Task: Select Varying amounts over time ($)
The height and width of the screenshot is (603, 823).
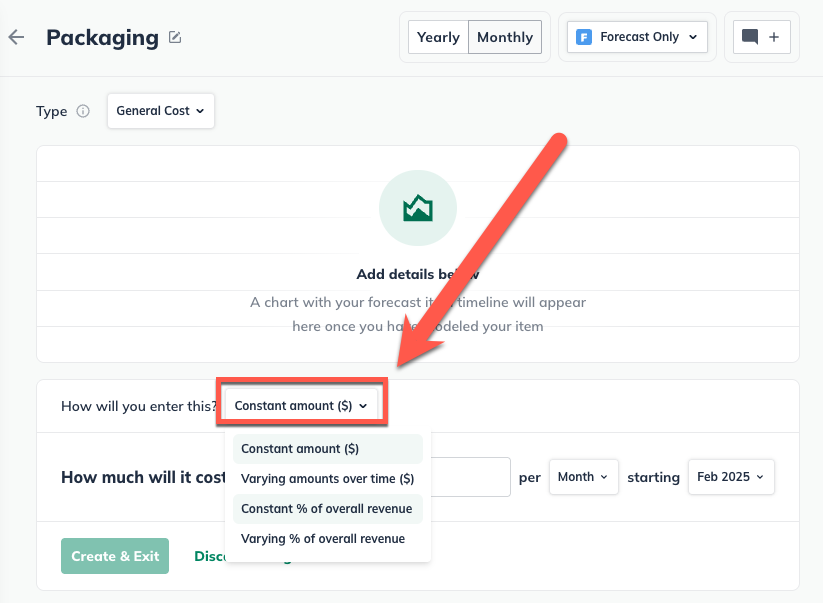Action: 327,479
